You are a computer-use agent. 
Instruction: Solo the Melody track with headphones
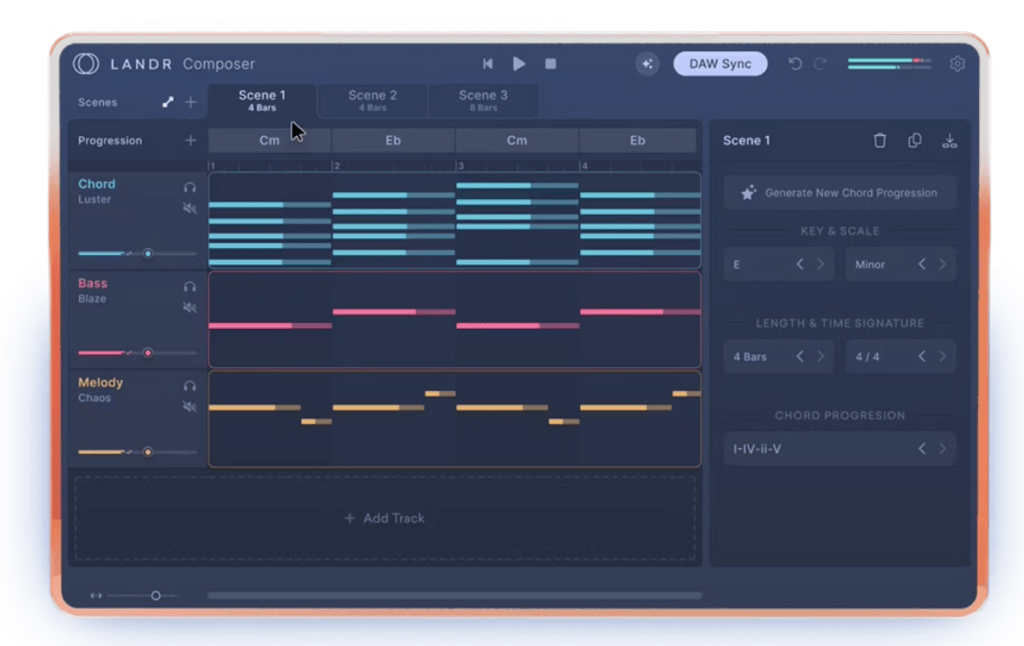189,386
